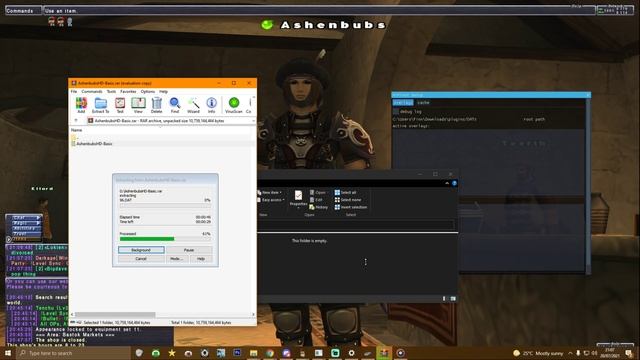
Task: Click the Delete trash icon in WinRAR
Action: click(x=157, y=105)
